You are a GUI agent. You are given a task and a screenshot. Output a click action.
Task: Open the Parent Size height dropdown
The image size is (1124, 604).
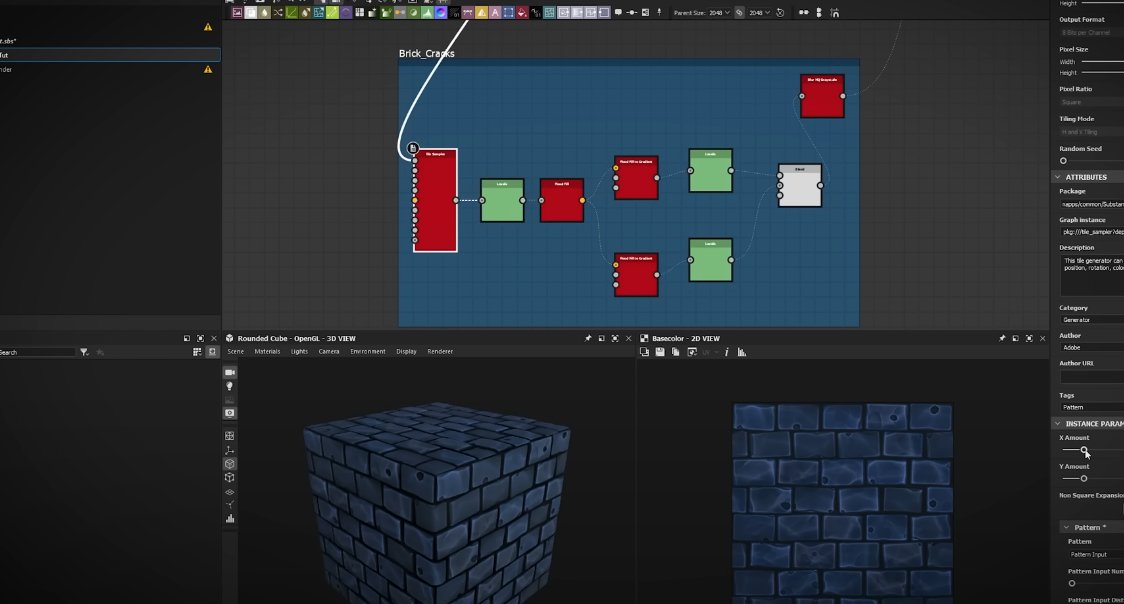coord(760,12)
